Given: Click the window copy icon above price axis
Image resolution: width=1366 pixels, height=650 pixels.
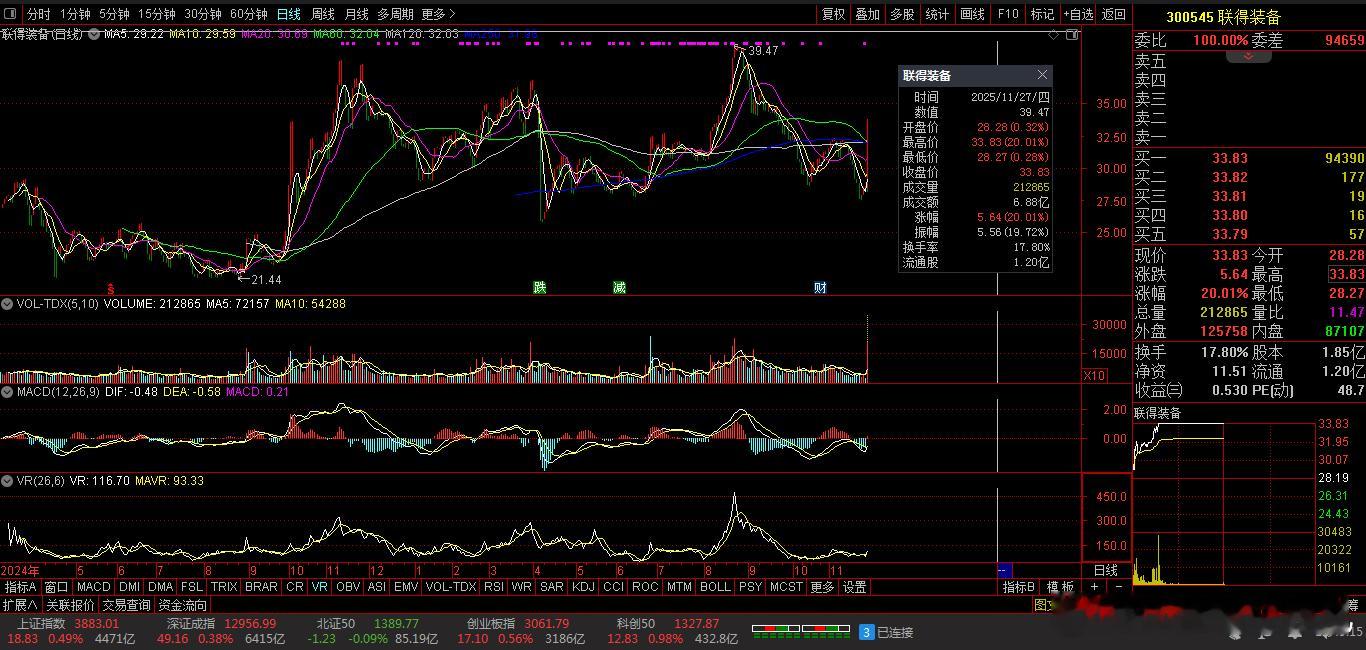Looking at the screenshot, I should (x=1073, y=34).
